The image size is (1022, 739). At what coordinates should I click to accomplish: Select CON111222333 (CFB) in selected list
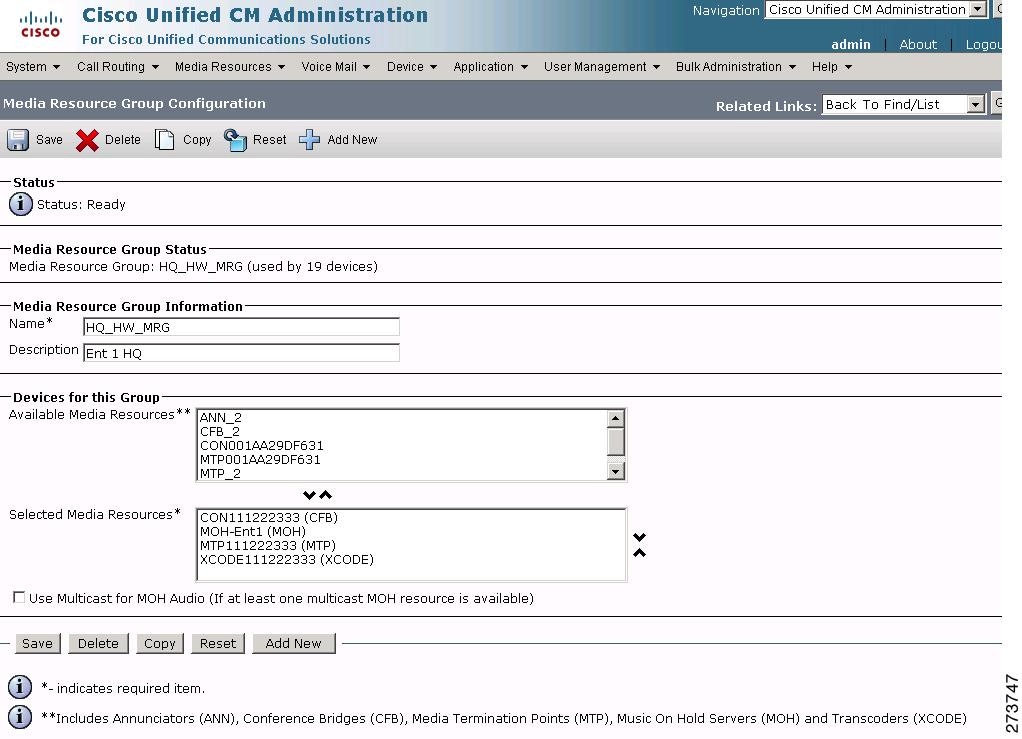(x=269, y=517)
